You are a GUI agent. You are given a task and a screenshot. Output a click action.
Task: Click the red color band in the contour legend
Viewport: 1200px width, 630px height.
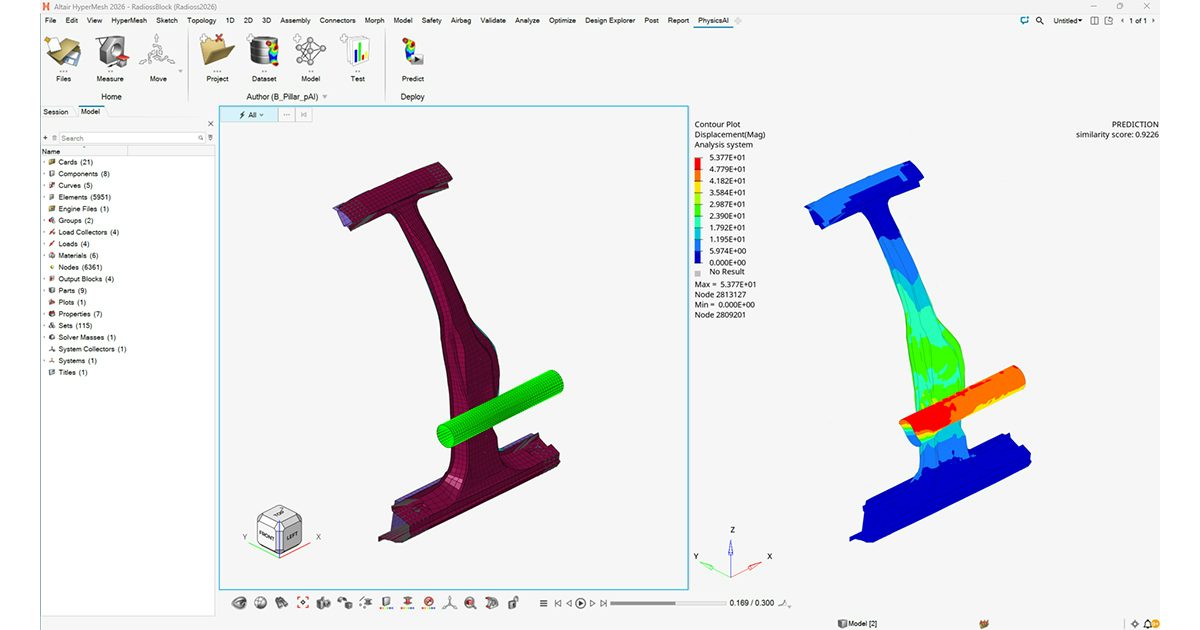700,163
